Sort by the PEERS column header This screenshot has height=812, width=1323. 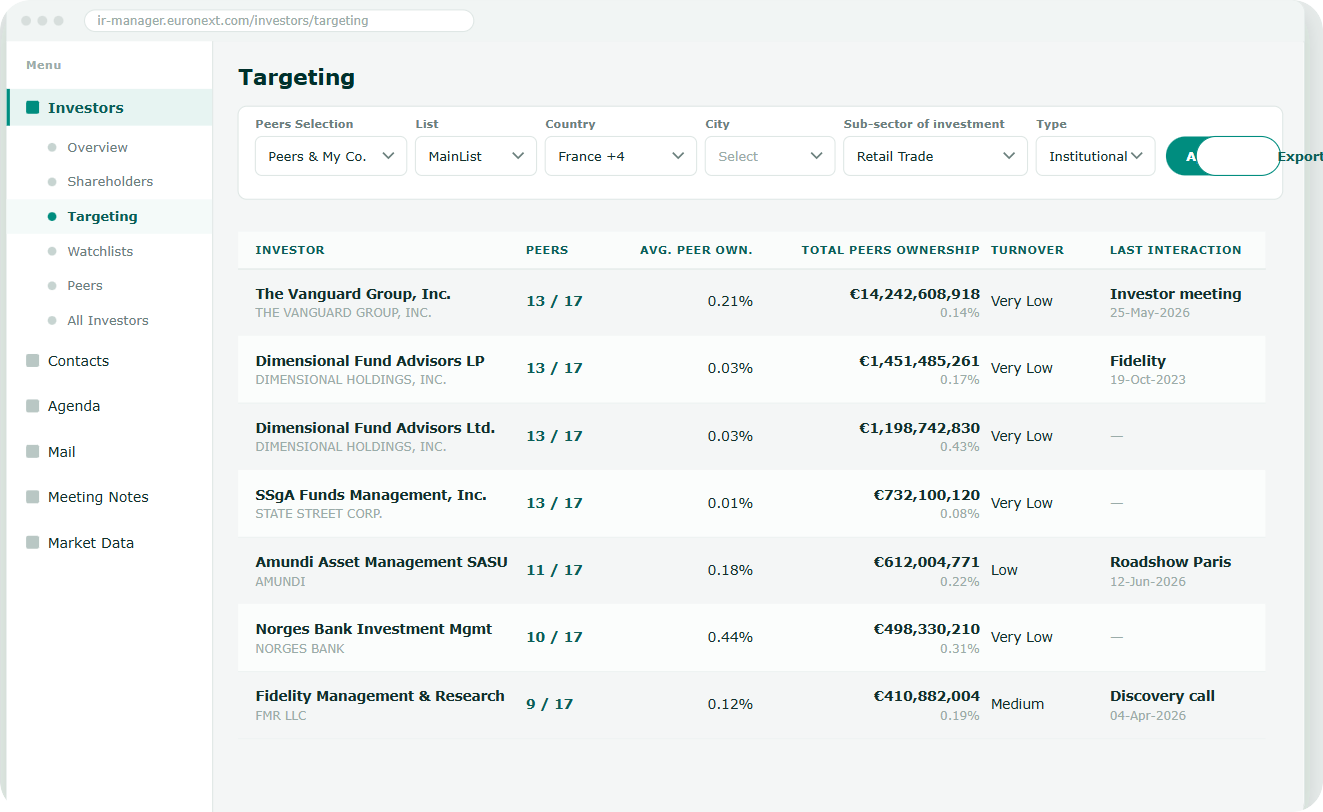point(547,250)
